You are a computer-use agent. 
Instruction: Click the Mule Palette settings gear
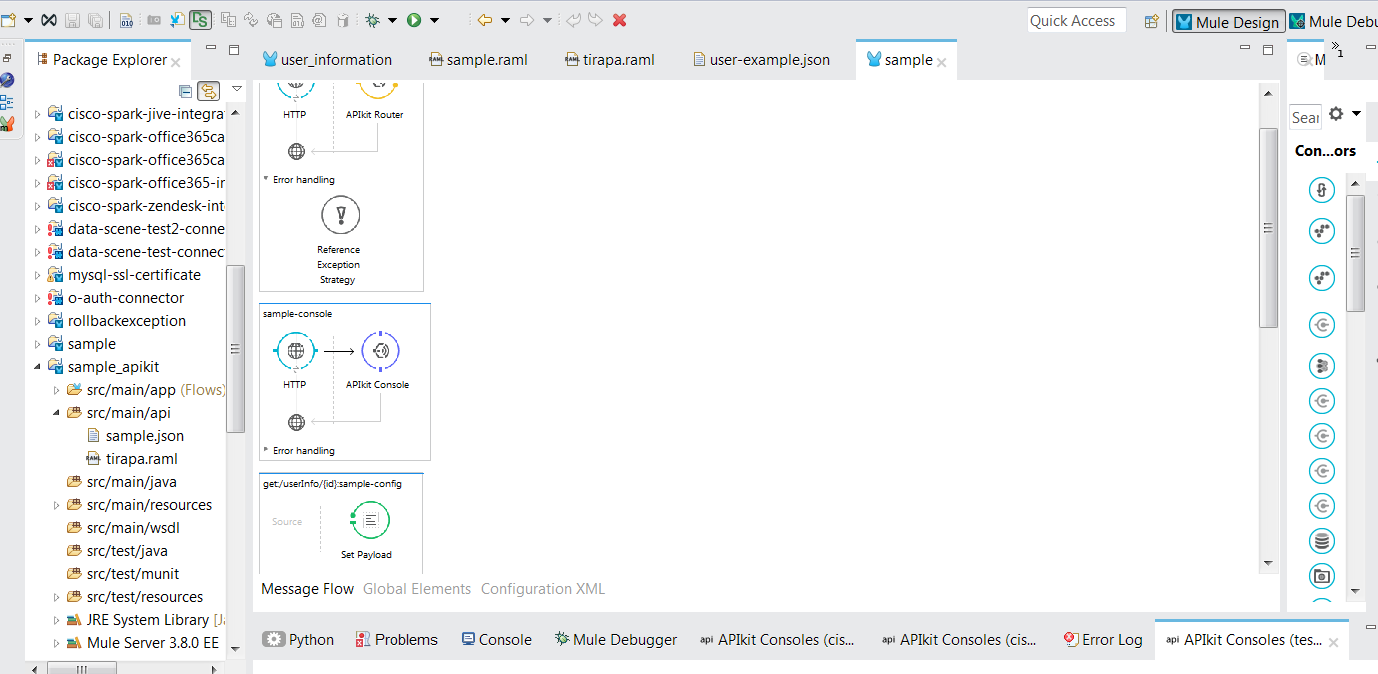point(1336,114)
